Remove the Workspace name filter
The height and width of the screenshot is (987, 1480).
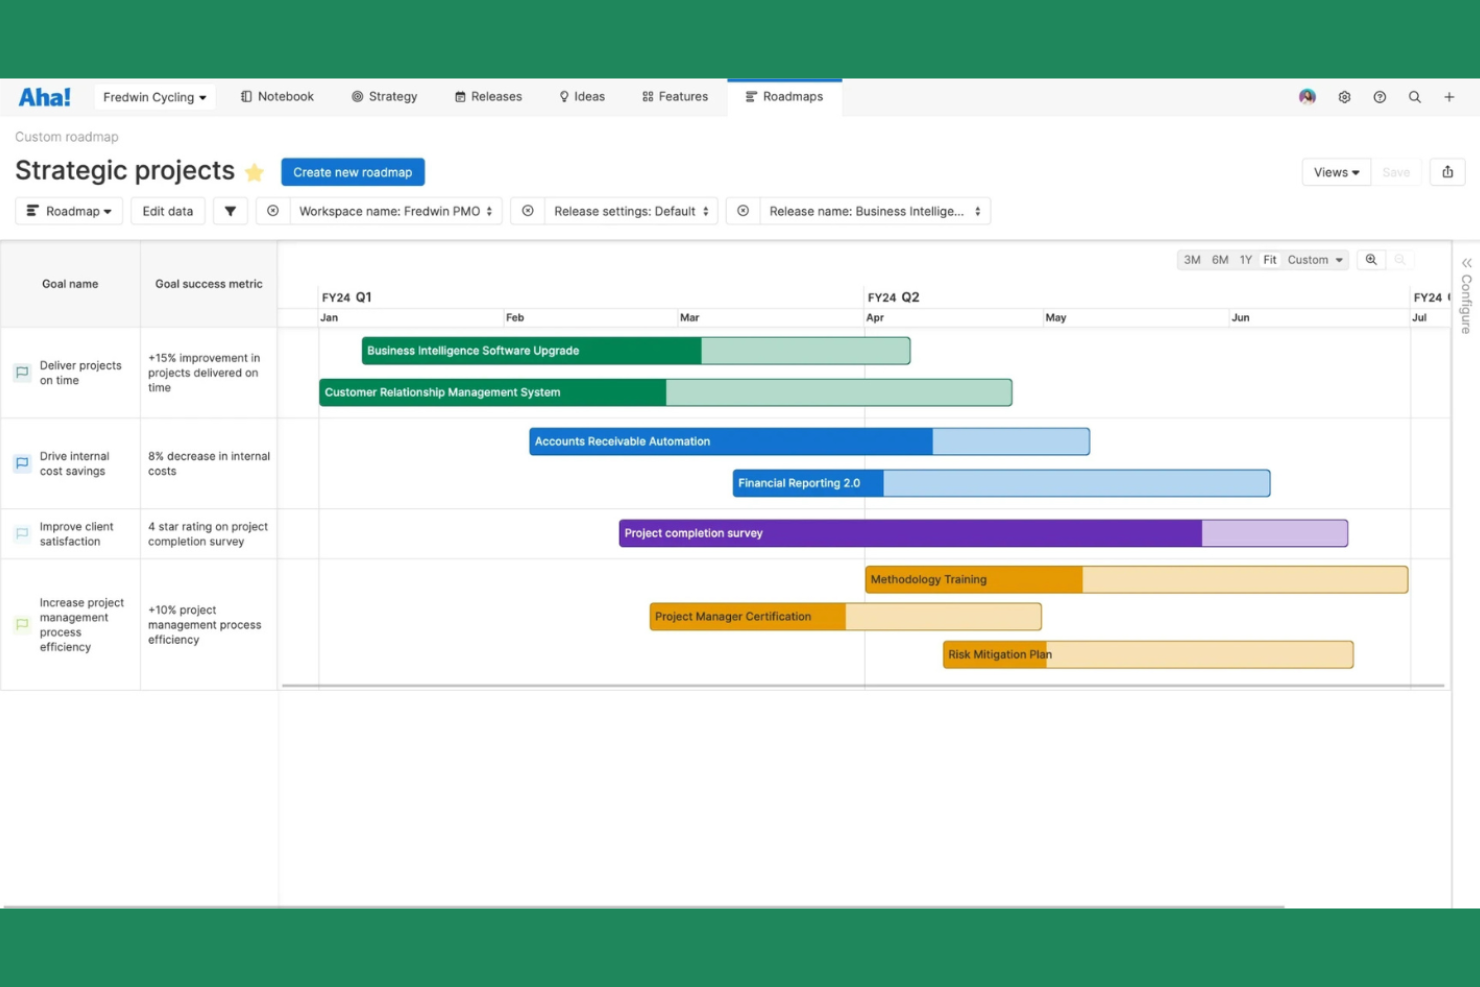coord(273,211)
